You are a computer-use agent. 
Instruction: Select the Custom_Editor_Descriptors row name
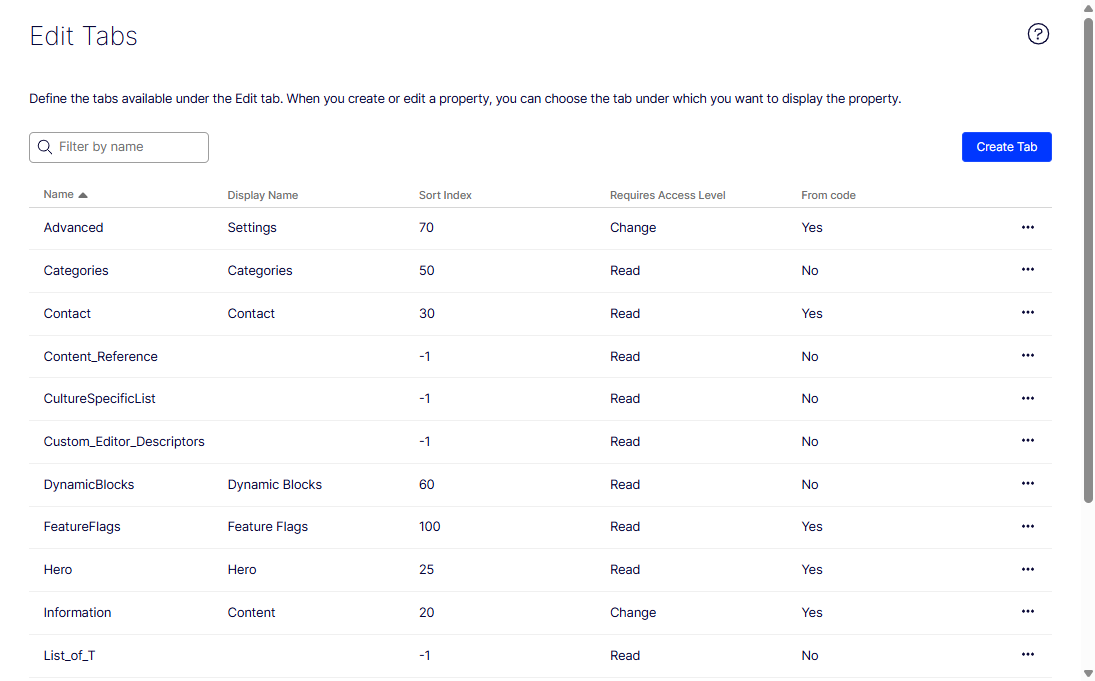(x=124, y=441)
